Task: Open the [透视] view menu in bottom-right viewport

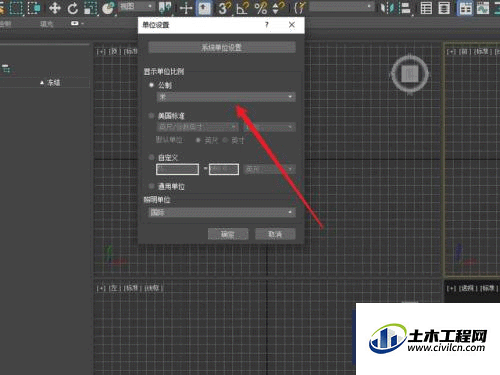Action: (x=467, y=288)
